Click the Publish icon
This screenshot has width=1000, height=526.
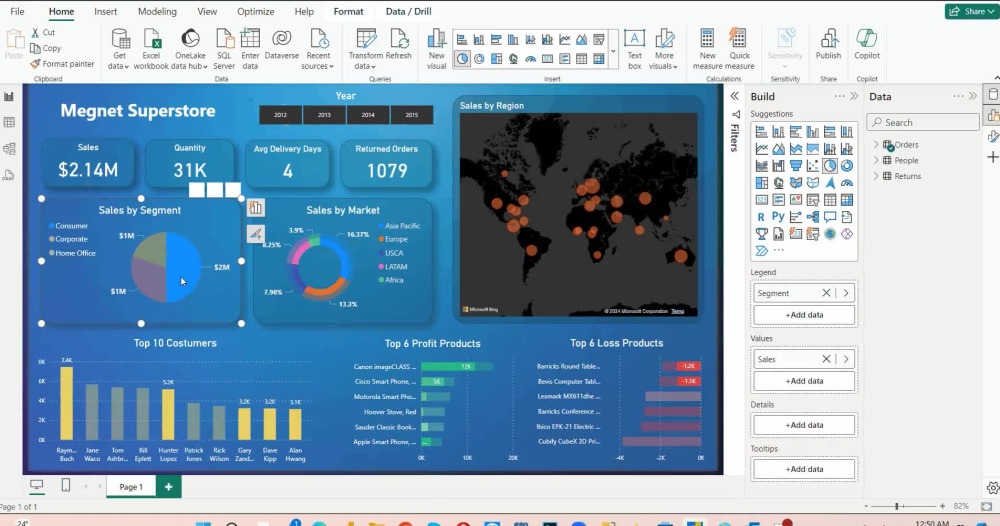click(x=828, y=40)
